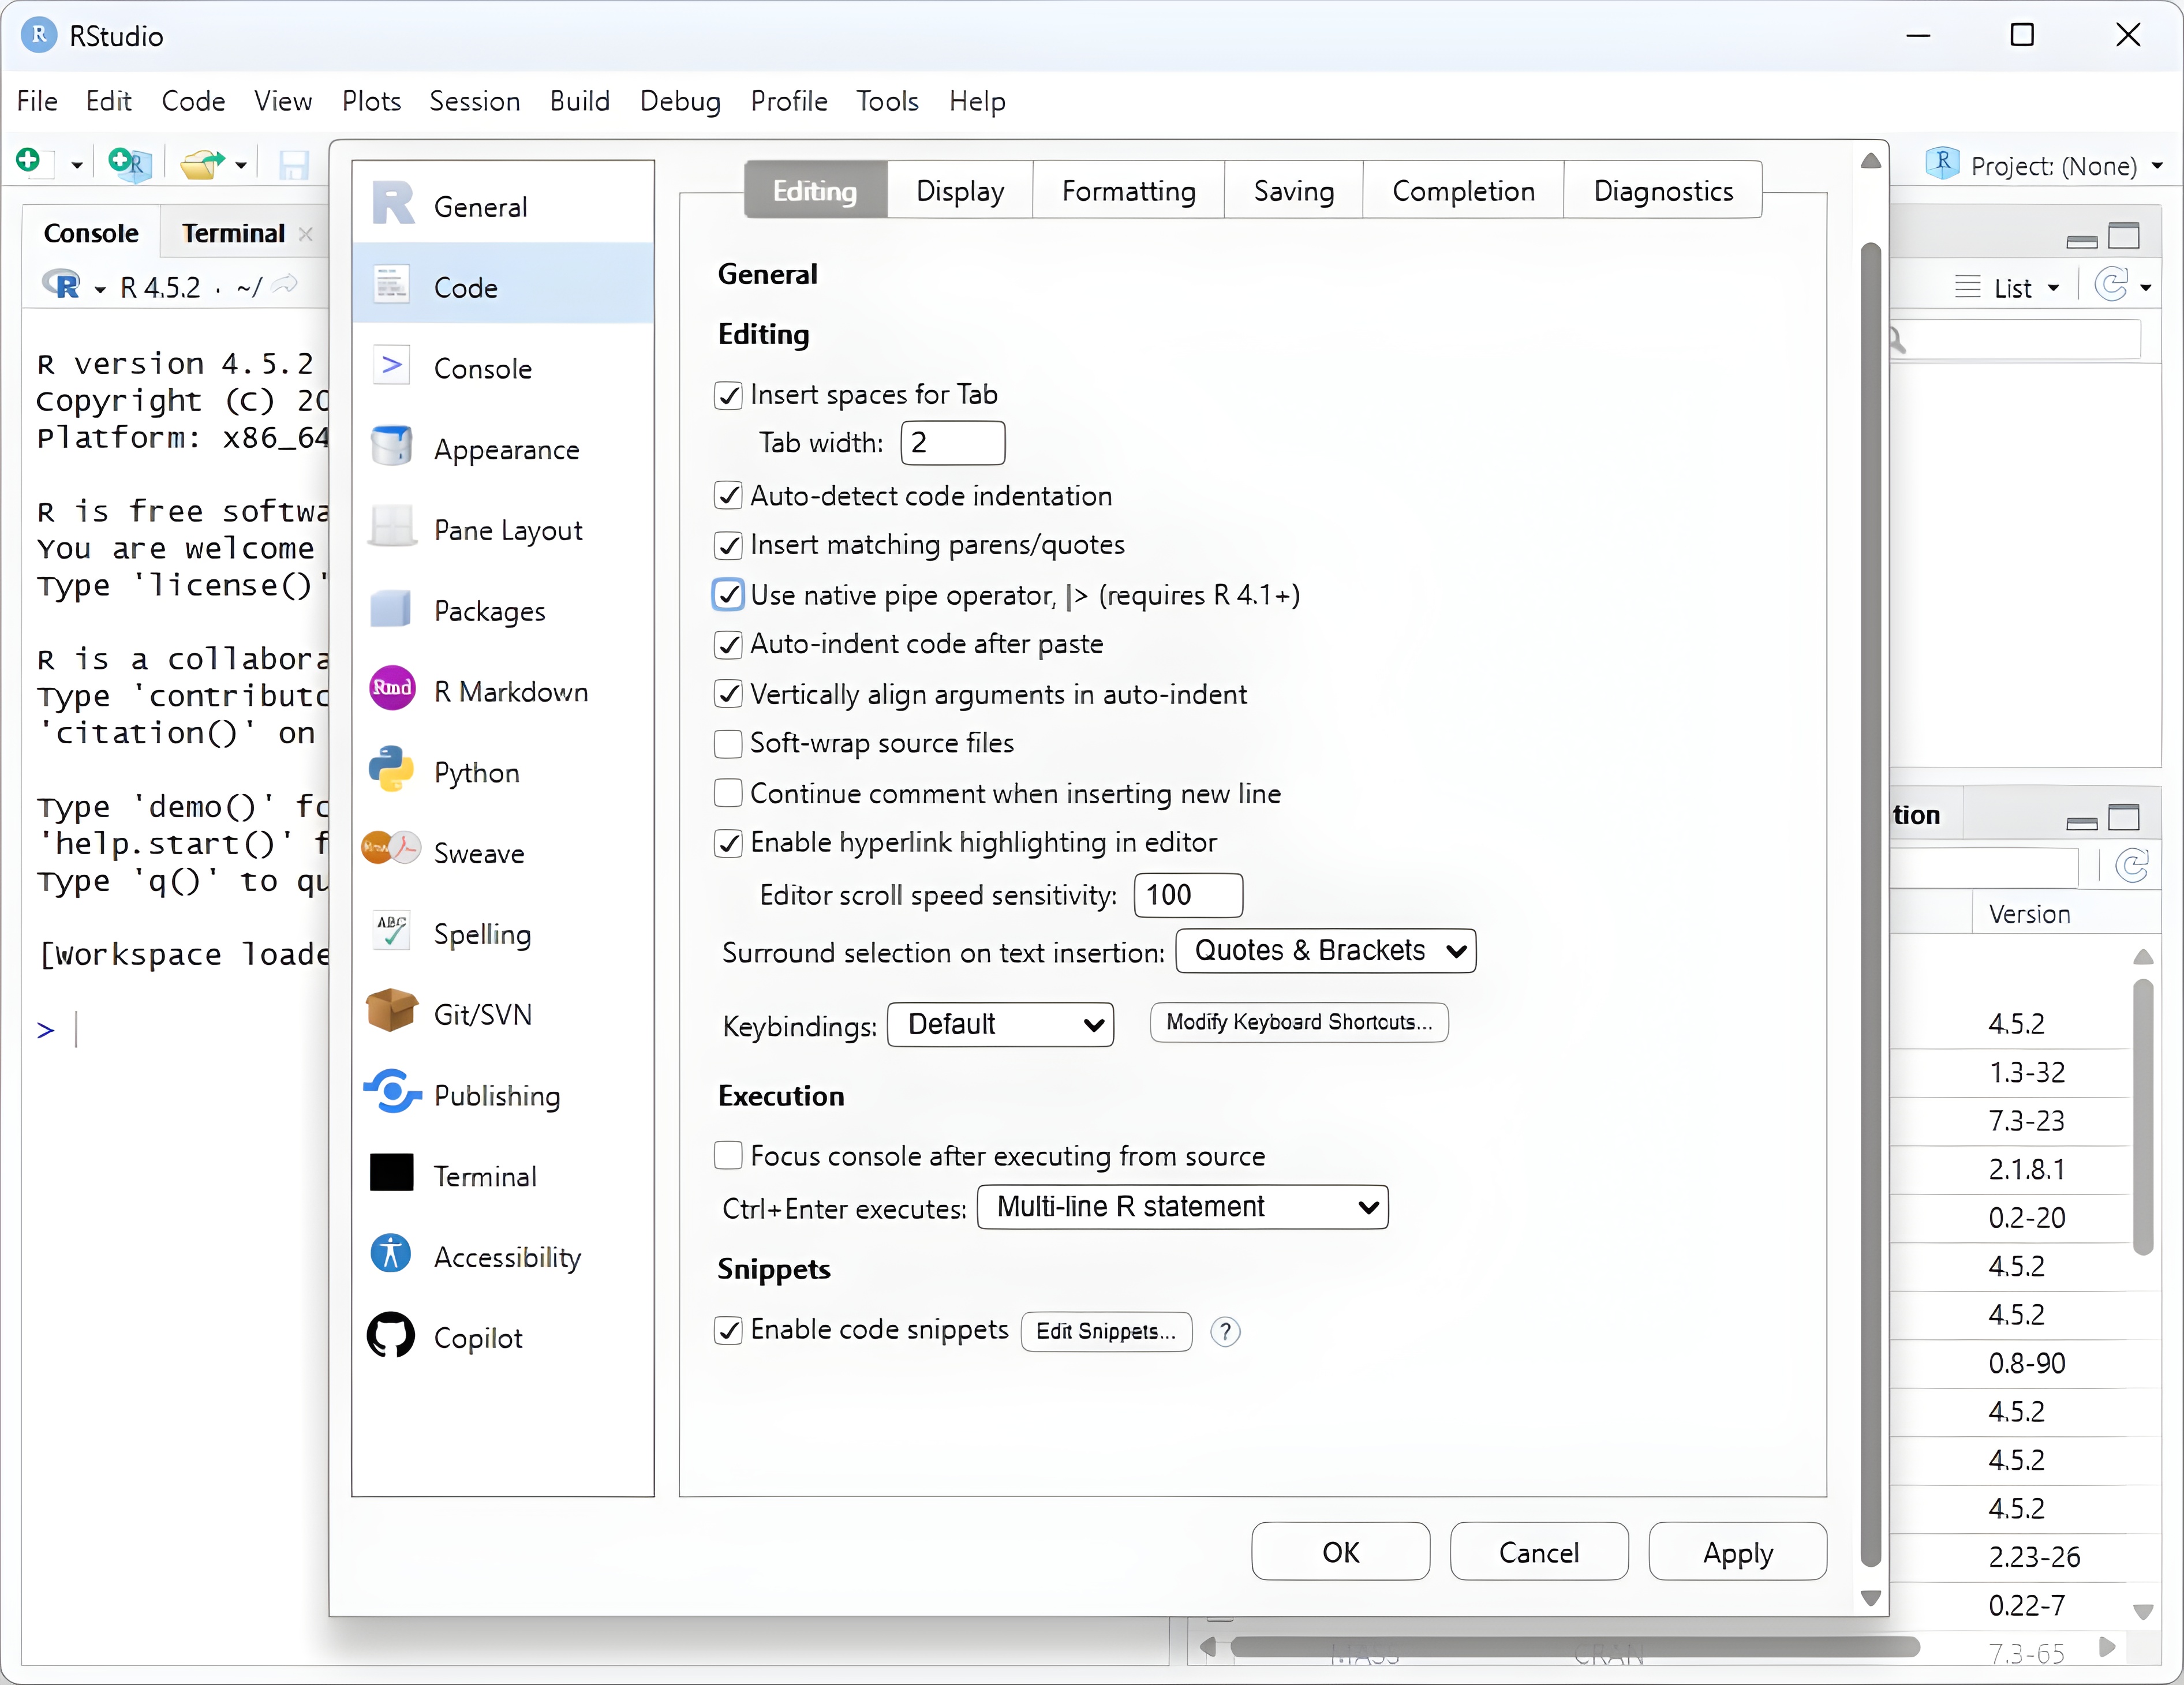
Task: Select the R Markdown Rmd icon
Action: 391,688
